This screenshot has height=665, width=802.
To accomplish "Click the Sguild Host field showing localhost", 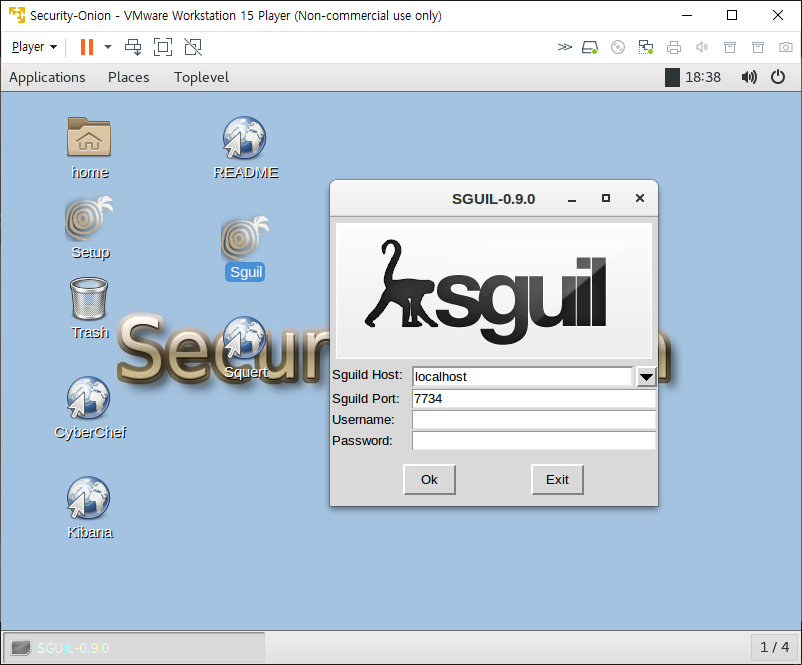I will (x=522, y=376).
